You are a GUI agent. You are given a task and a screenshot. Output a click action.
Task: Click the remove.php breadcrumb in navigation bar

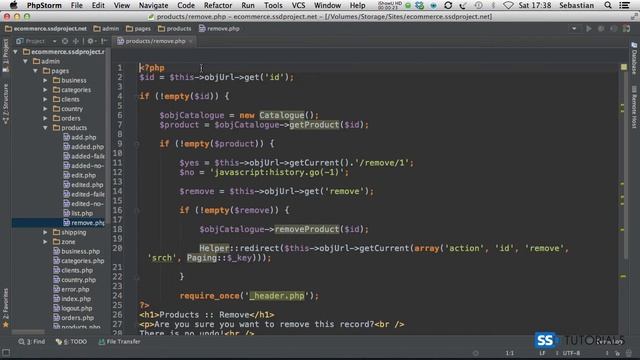coord(219,29)
